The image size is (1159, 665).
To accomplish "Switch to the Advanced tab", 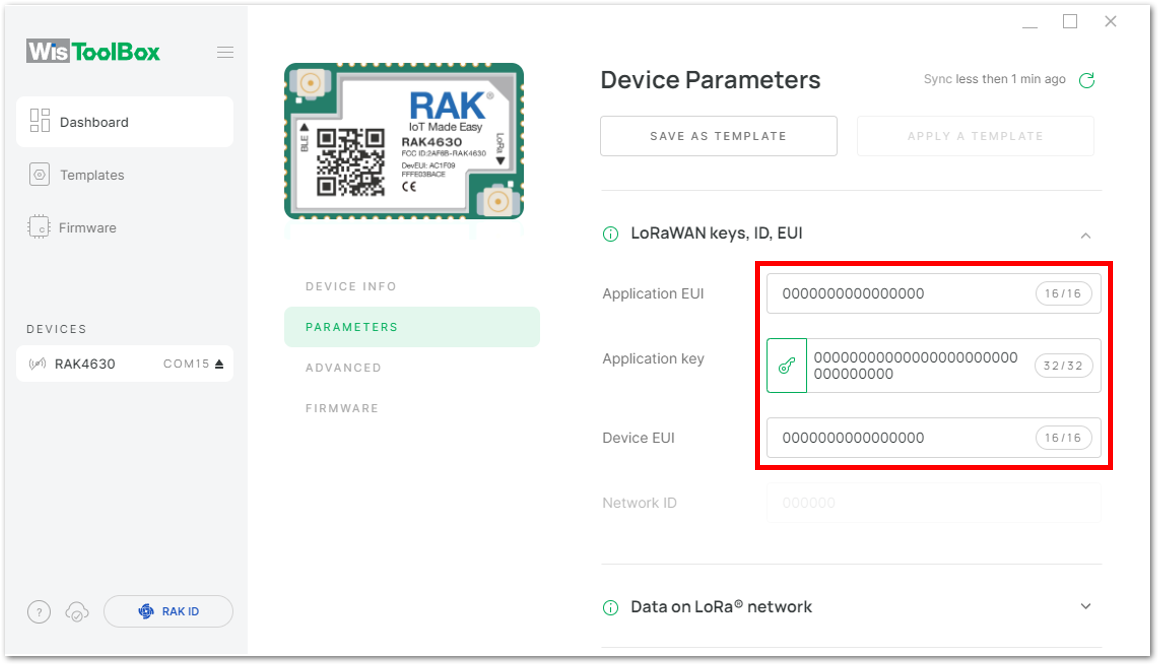I will [344, 368].
